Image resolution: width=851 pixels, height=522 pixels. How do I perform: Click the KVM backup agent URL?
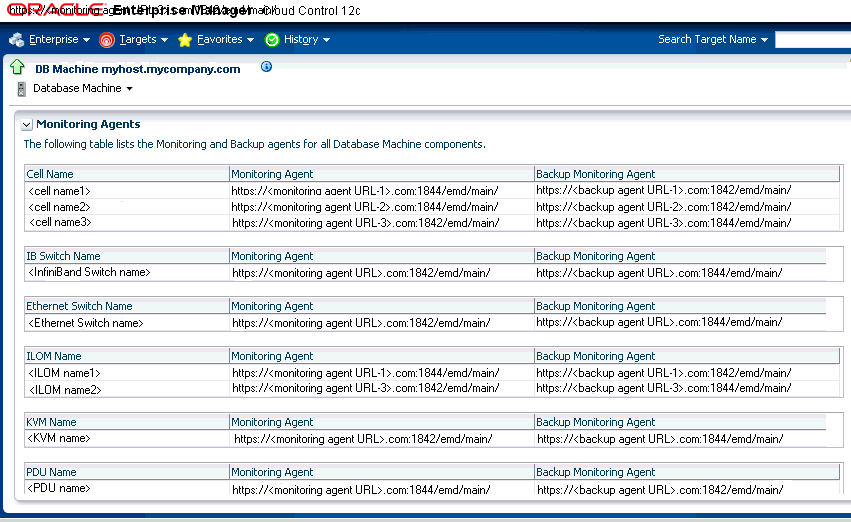point(661,439)
